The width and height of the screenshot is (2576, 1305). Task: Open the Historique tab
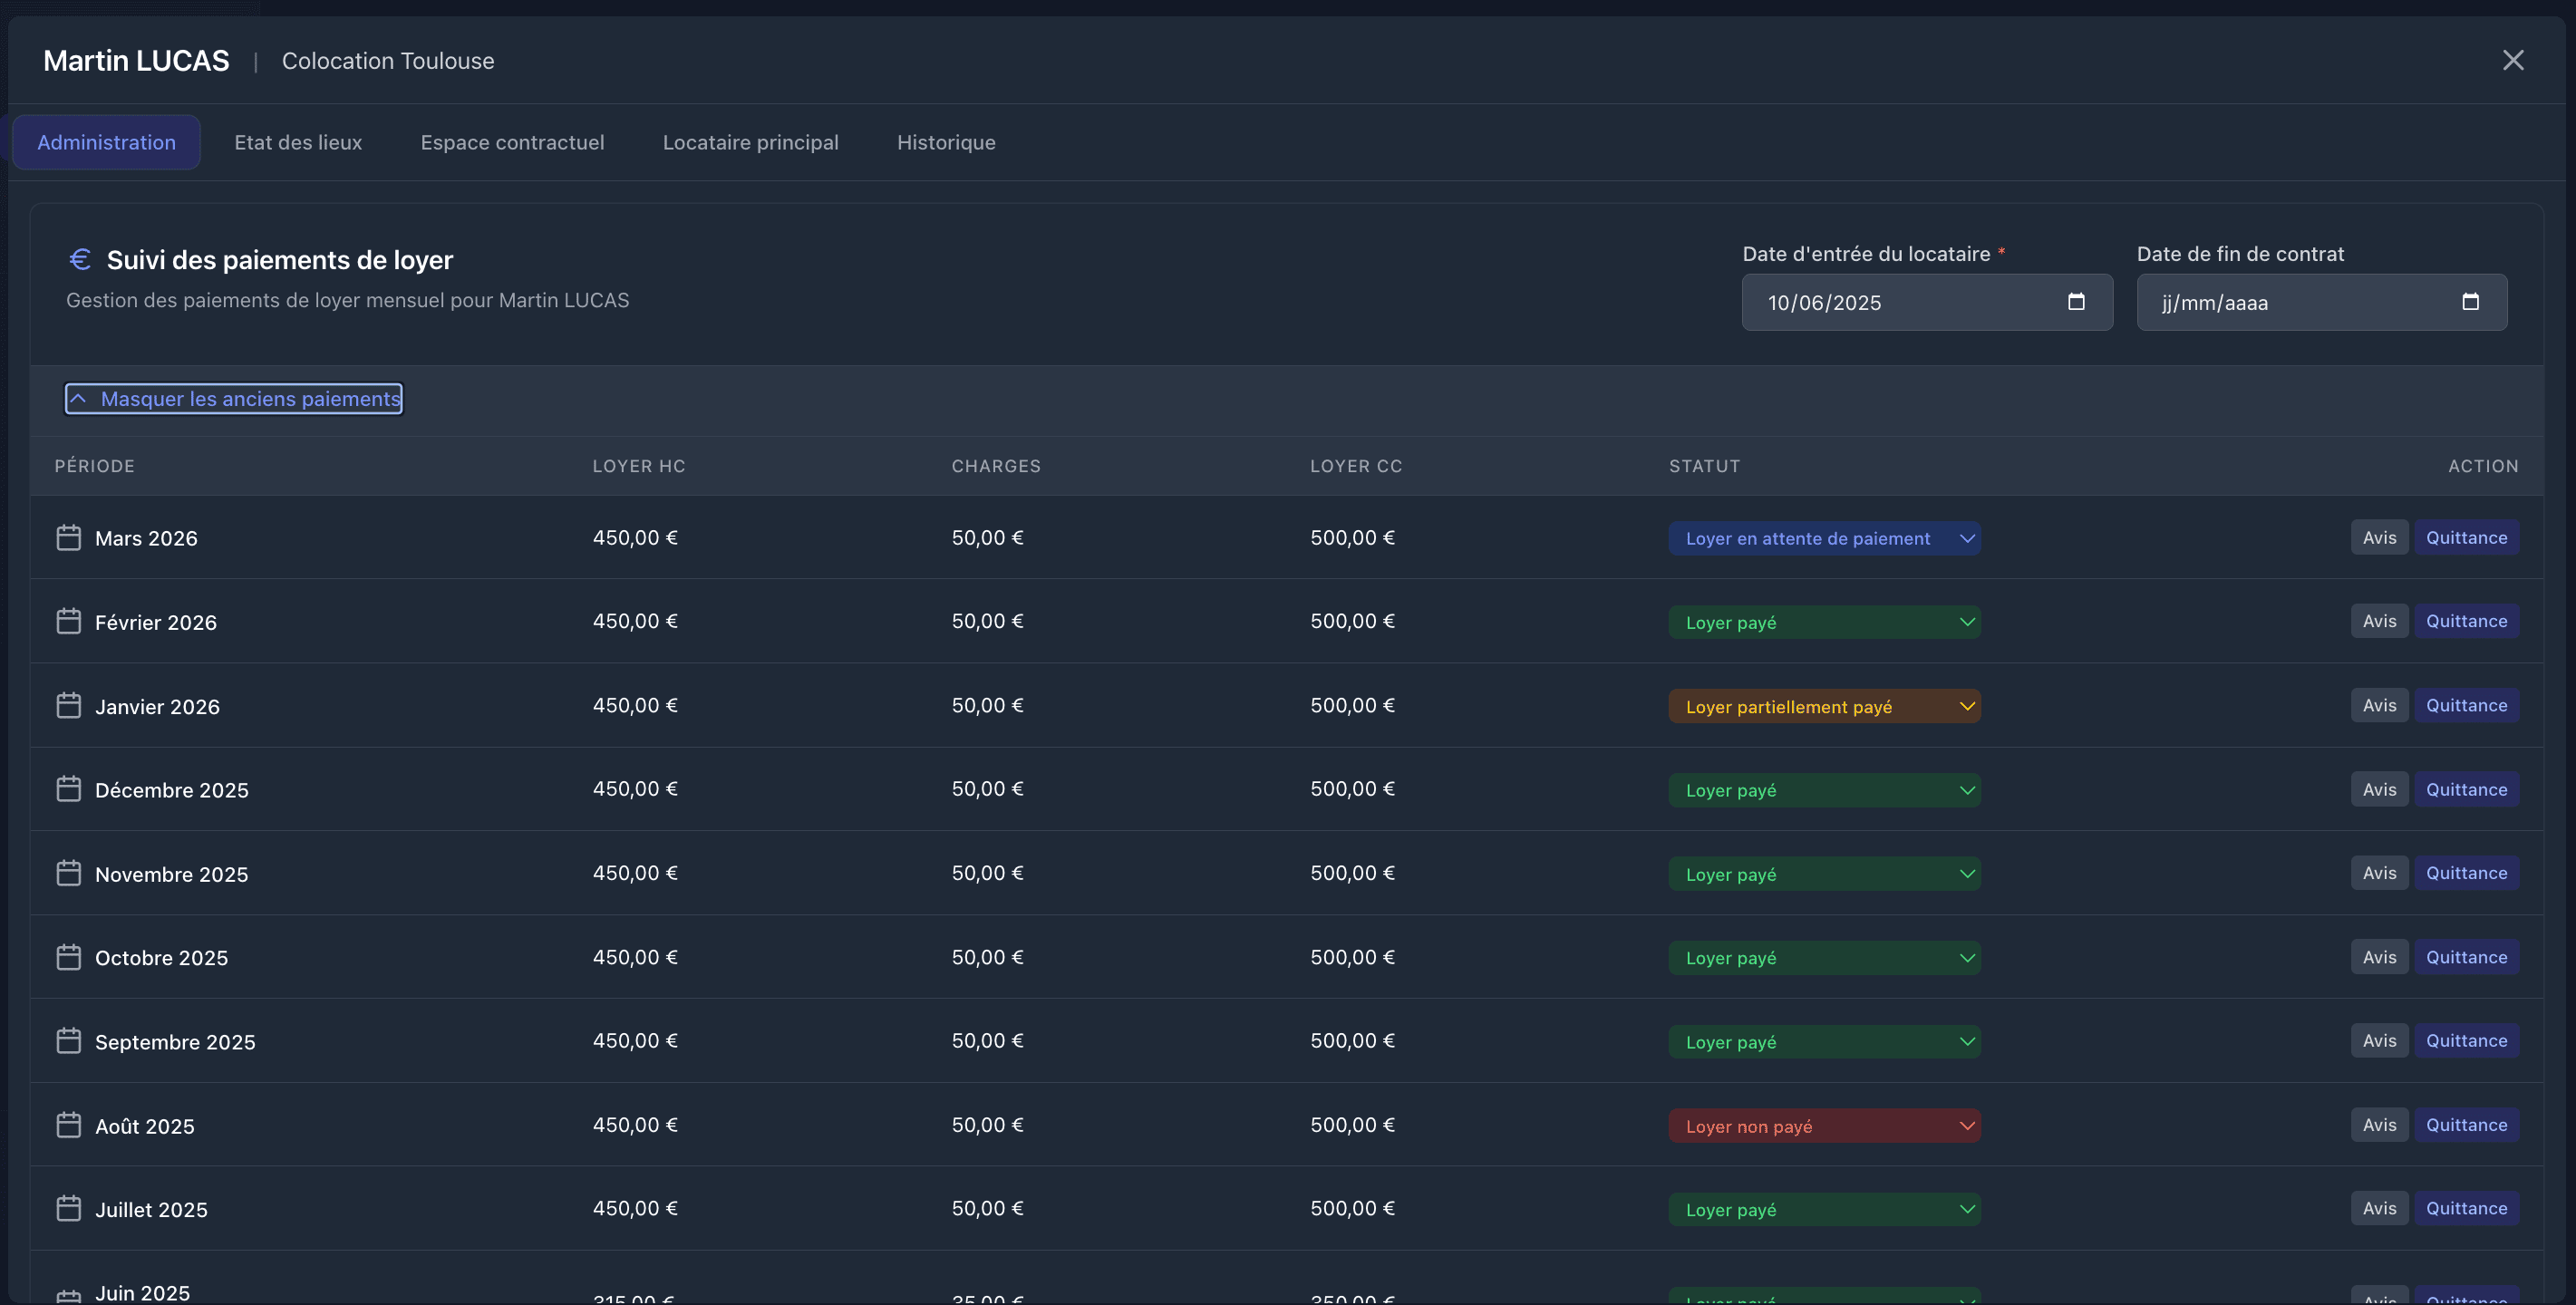point(946,142)
